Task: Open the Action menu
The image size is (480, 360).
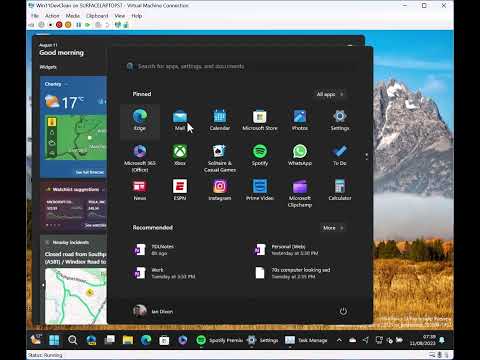Action: [x=52, y=16]
